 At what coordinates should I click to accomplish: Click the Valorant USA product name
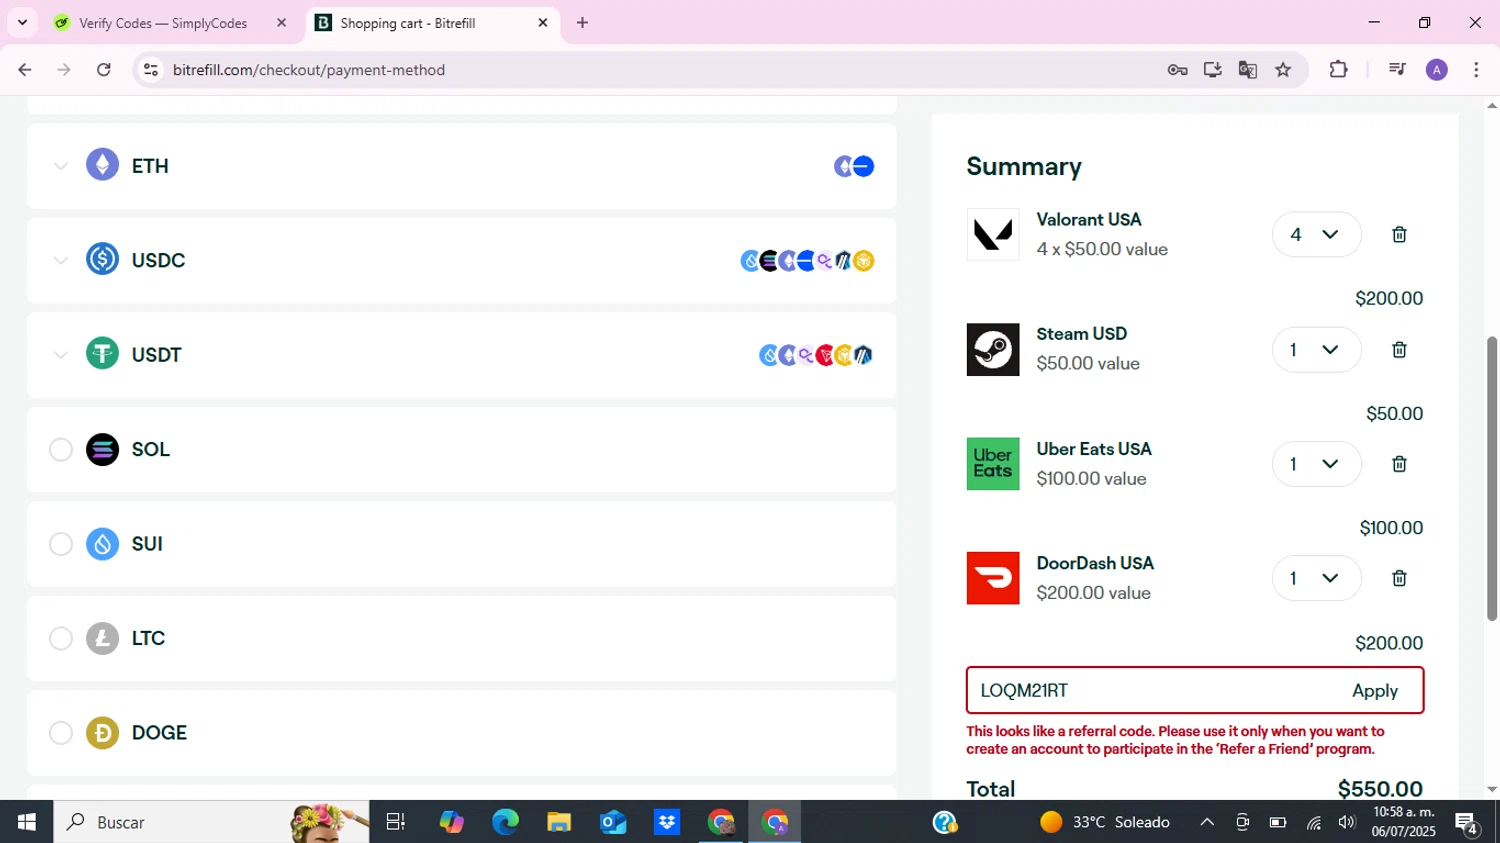[1089, 219]
